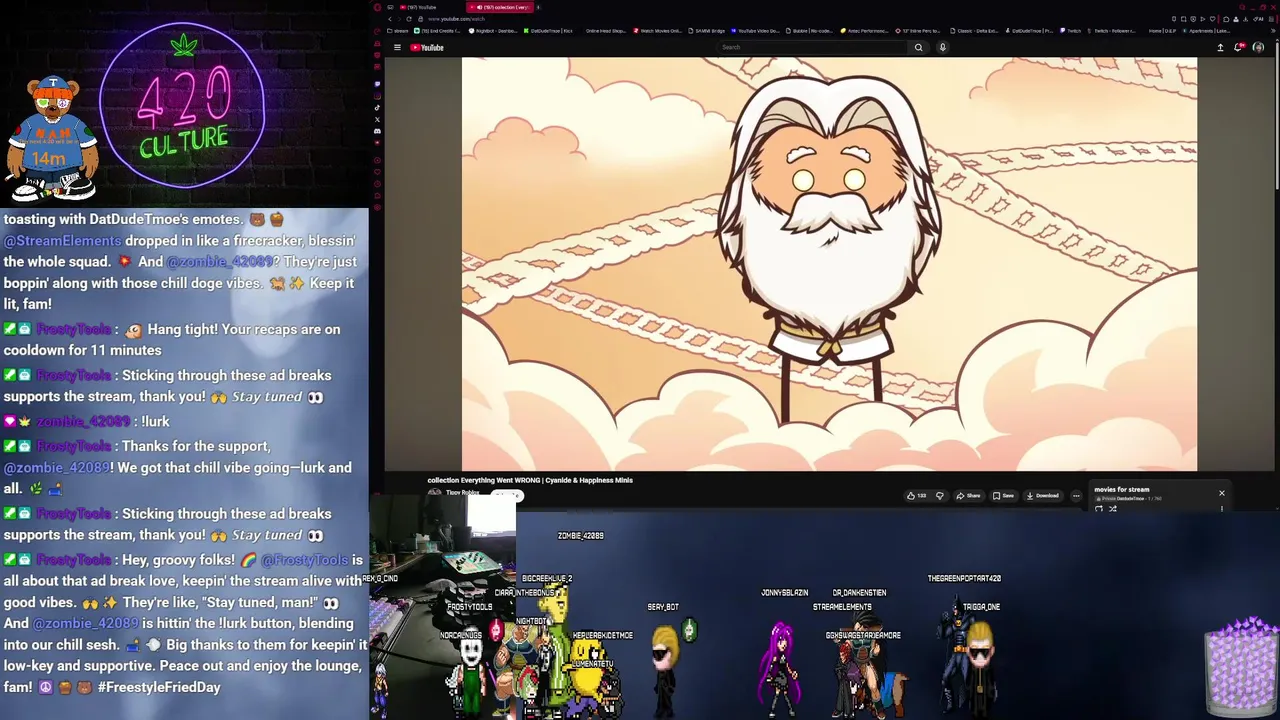Open the Watch Movies Online bookmark
This screenshot has width=1280, height=720.
click(x=658, y=31)
